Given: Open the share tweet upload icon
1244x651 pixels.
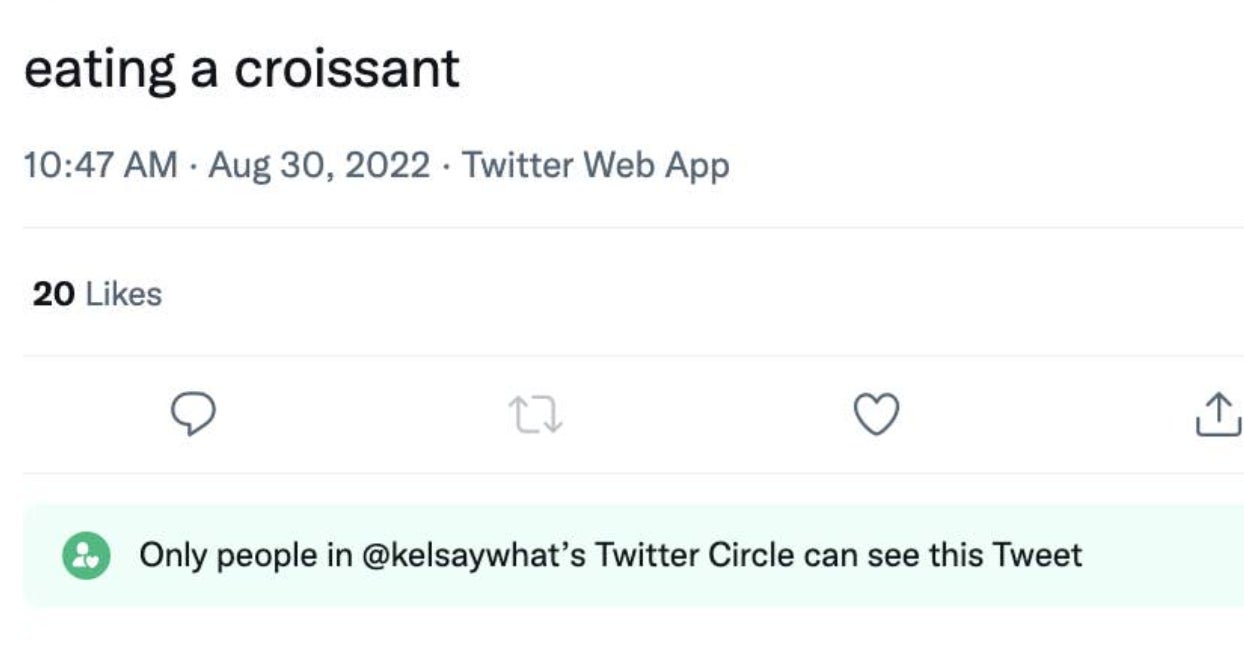Looking at the screenshot, I should [x=1218, y=414].
